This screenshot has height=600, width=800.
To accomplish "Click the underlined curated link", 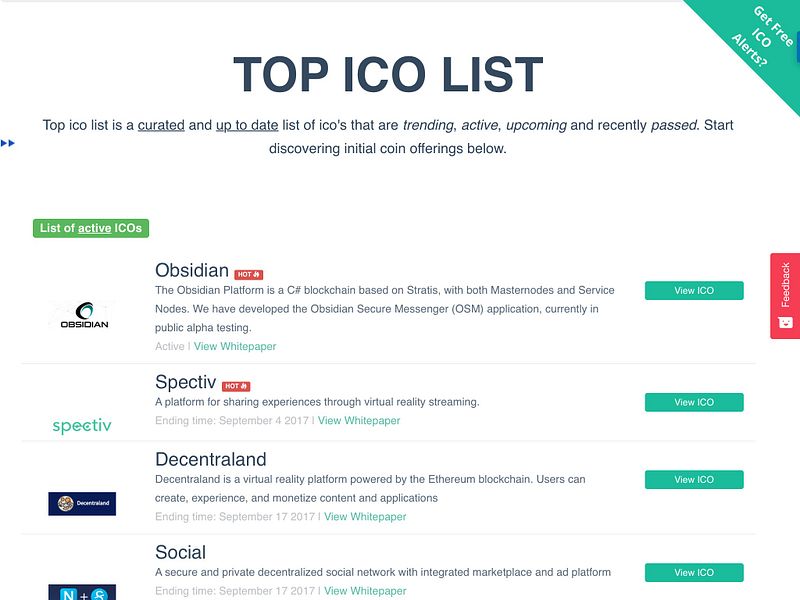I will pos(160,125).
